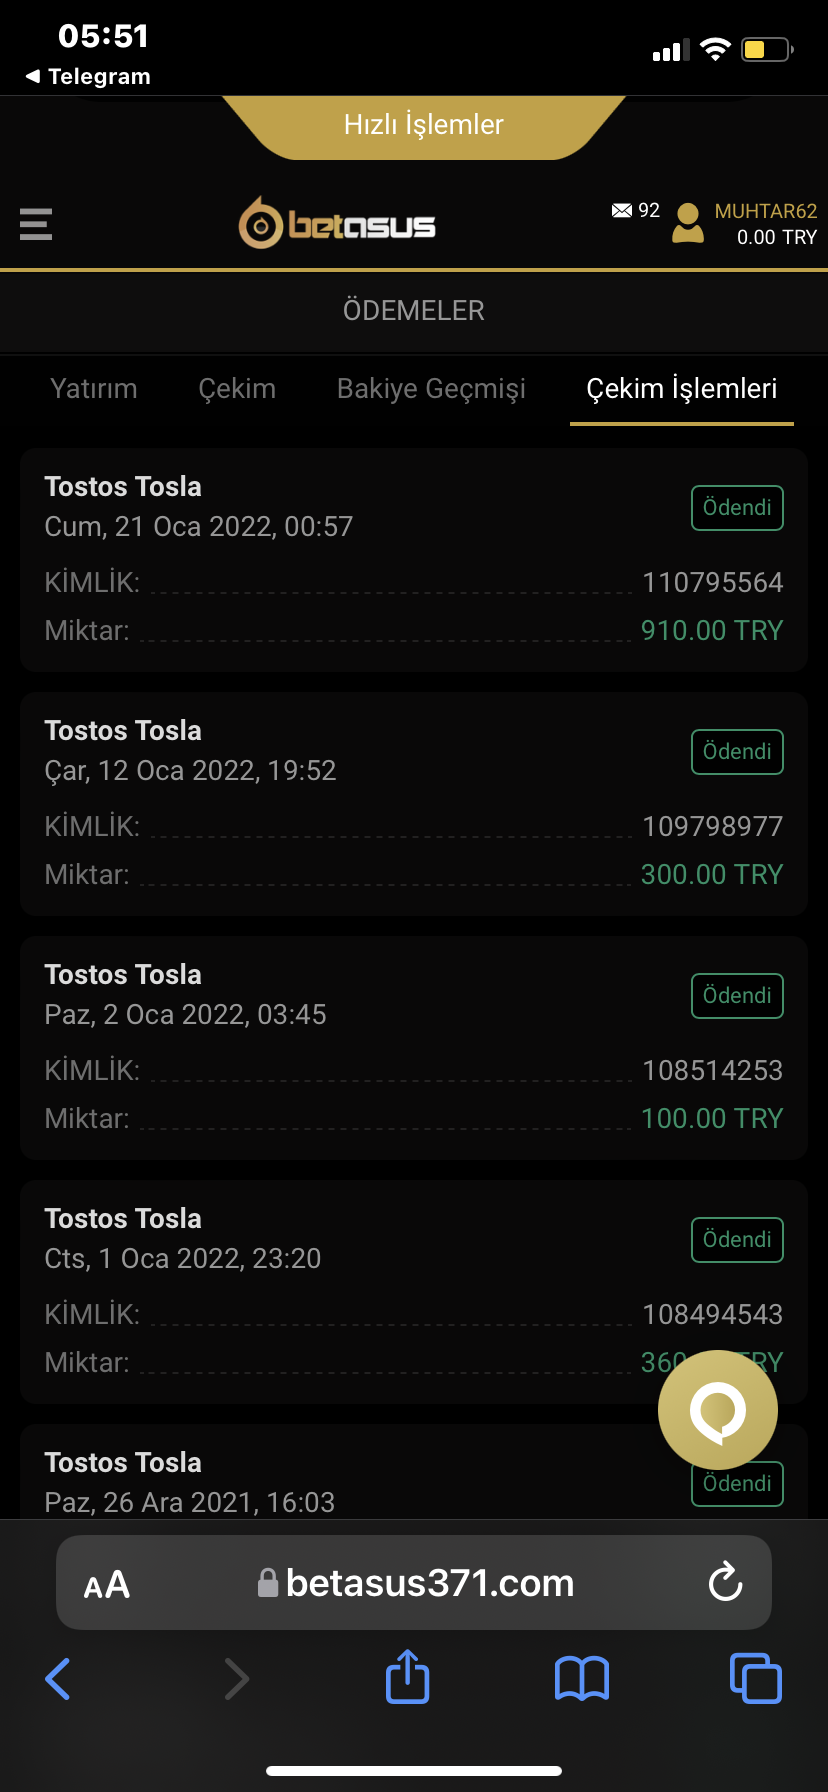
Task: Open the live chat bubble
Action: 717,1410
